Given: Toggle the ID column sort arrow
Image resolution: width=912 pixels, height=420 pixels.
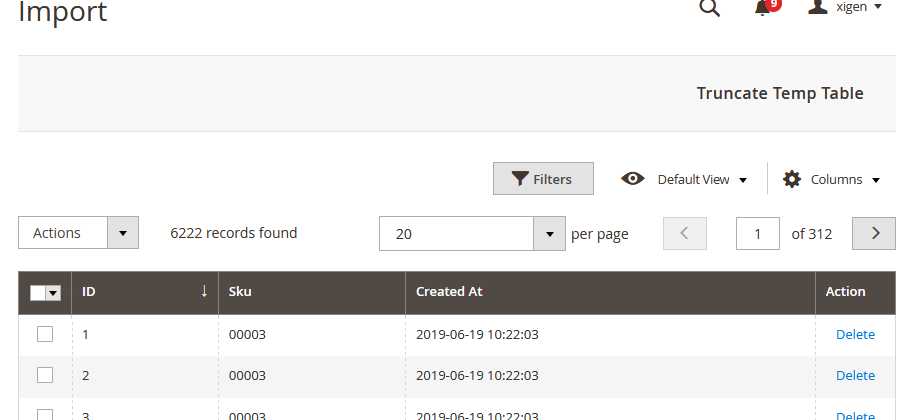Looking at the screenshot, I should coord(204,291).
